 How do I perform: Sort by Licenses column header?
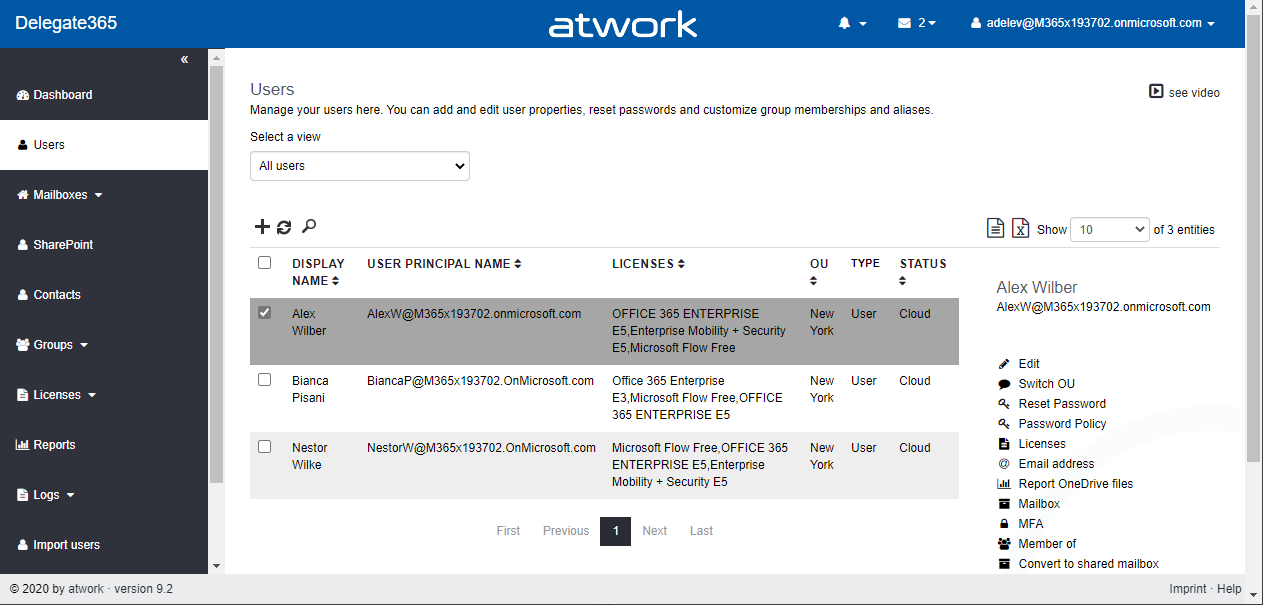pos(648,264)
